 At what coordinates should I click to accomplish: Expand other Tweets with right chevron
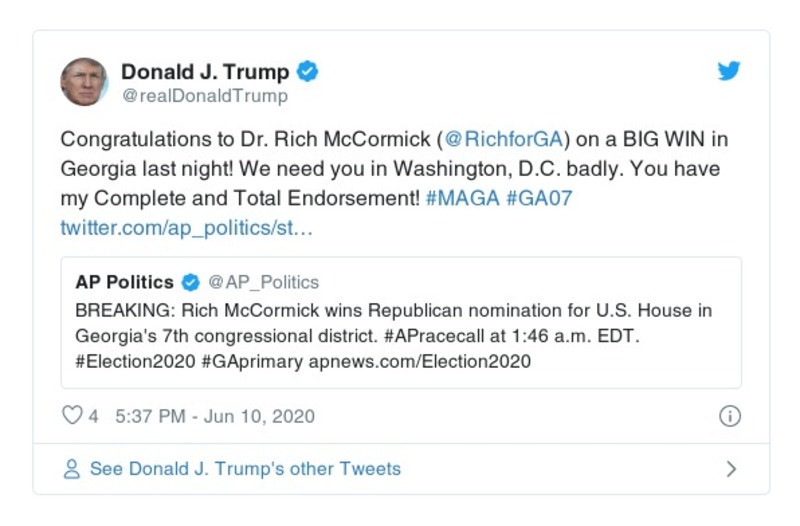731,468
